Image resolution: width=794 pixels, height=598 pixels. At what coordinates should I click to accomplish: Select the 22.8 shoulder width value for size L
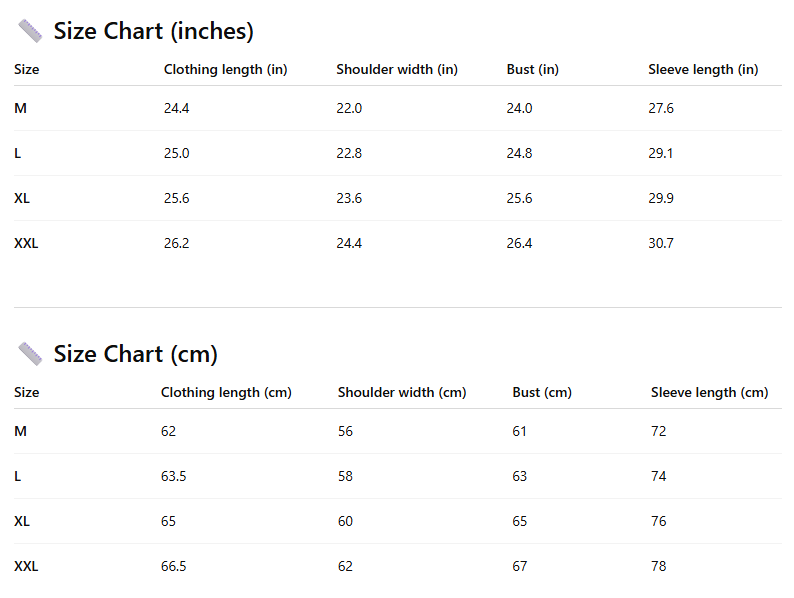pyautogui.click(x=349, y=153)
